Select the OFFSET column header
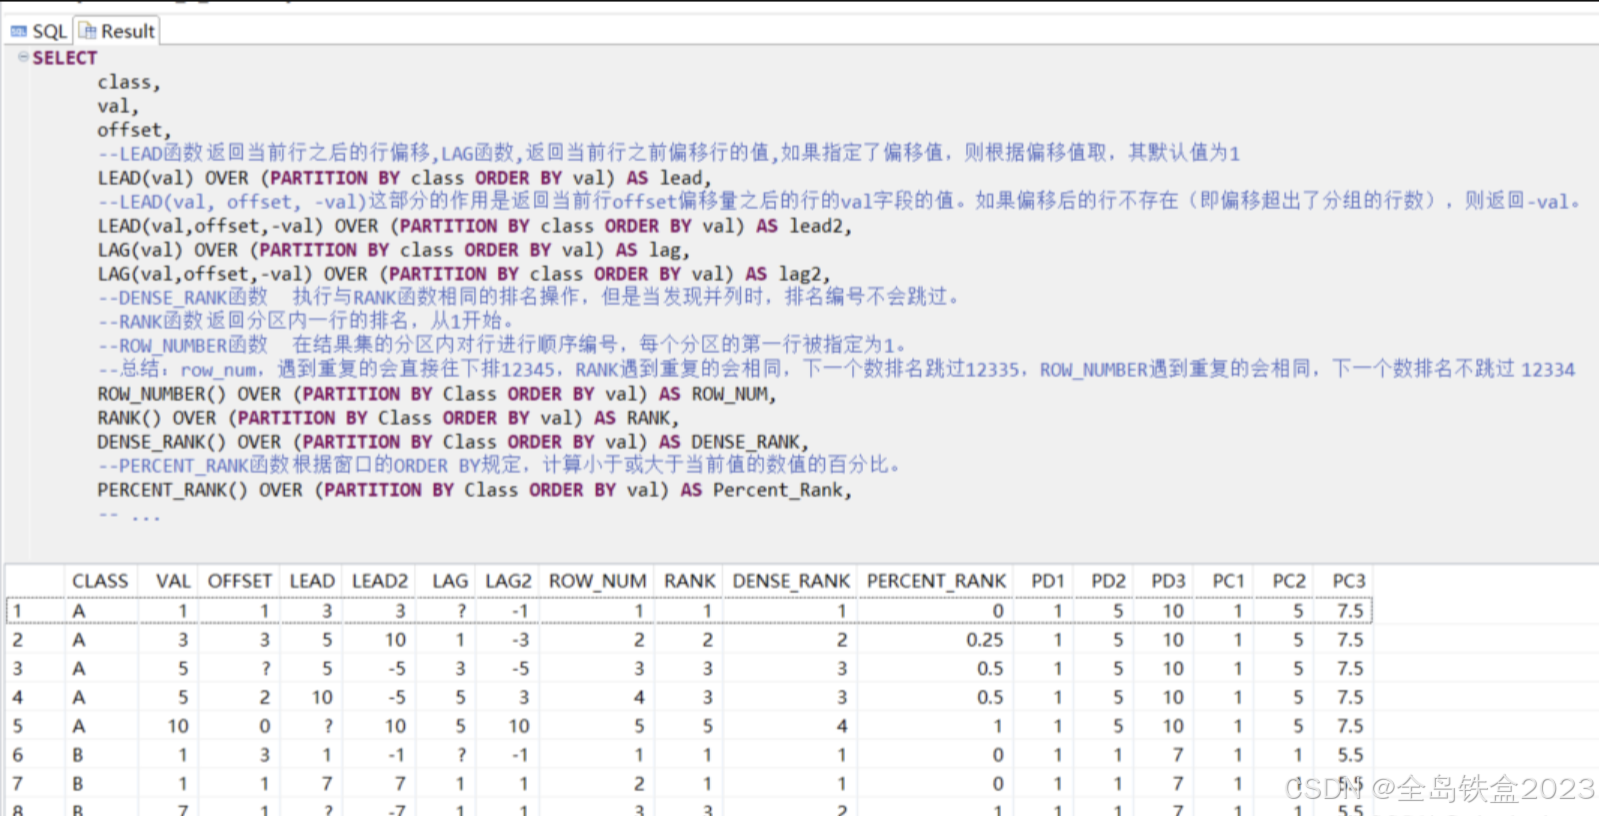The image size is (1599, 816). tap(240, 581)
